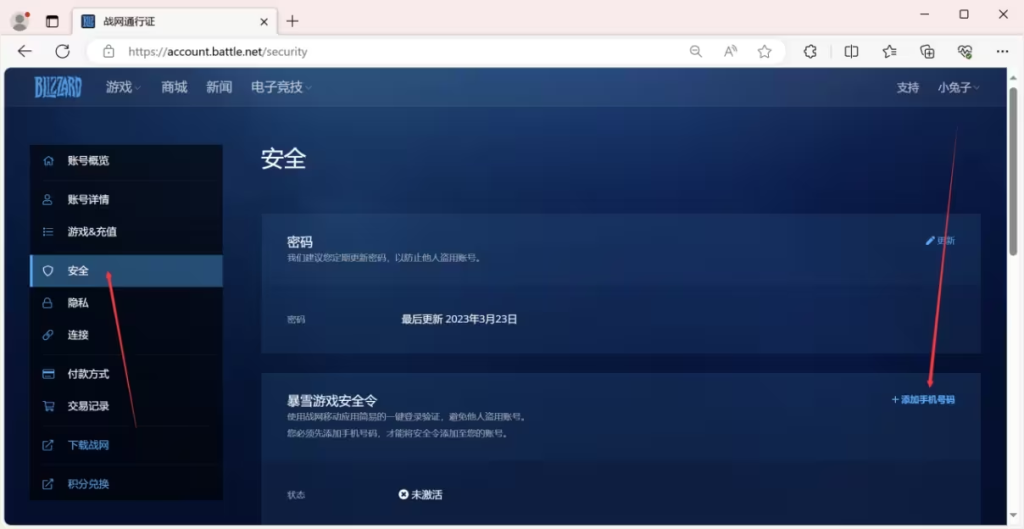Screen dimensions: 1024x529
Task: Click the 未激活 status text
Action: (426, 495)
